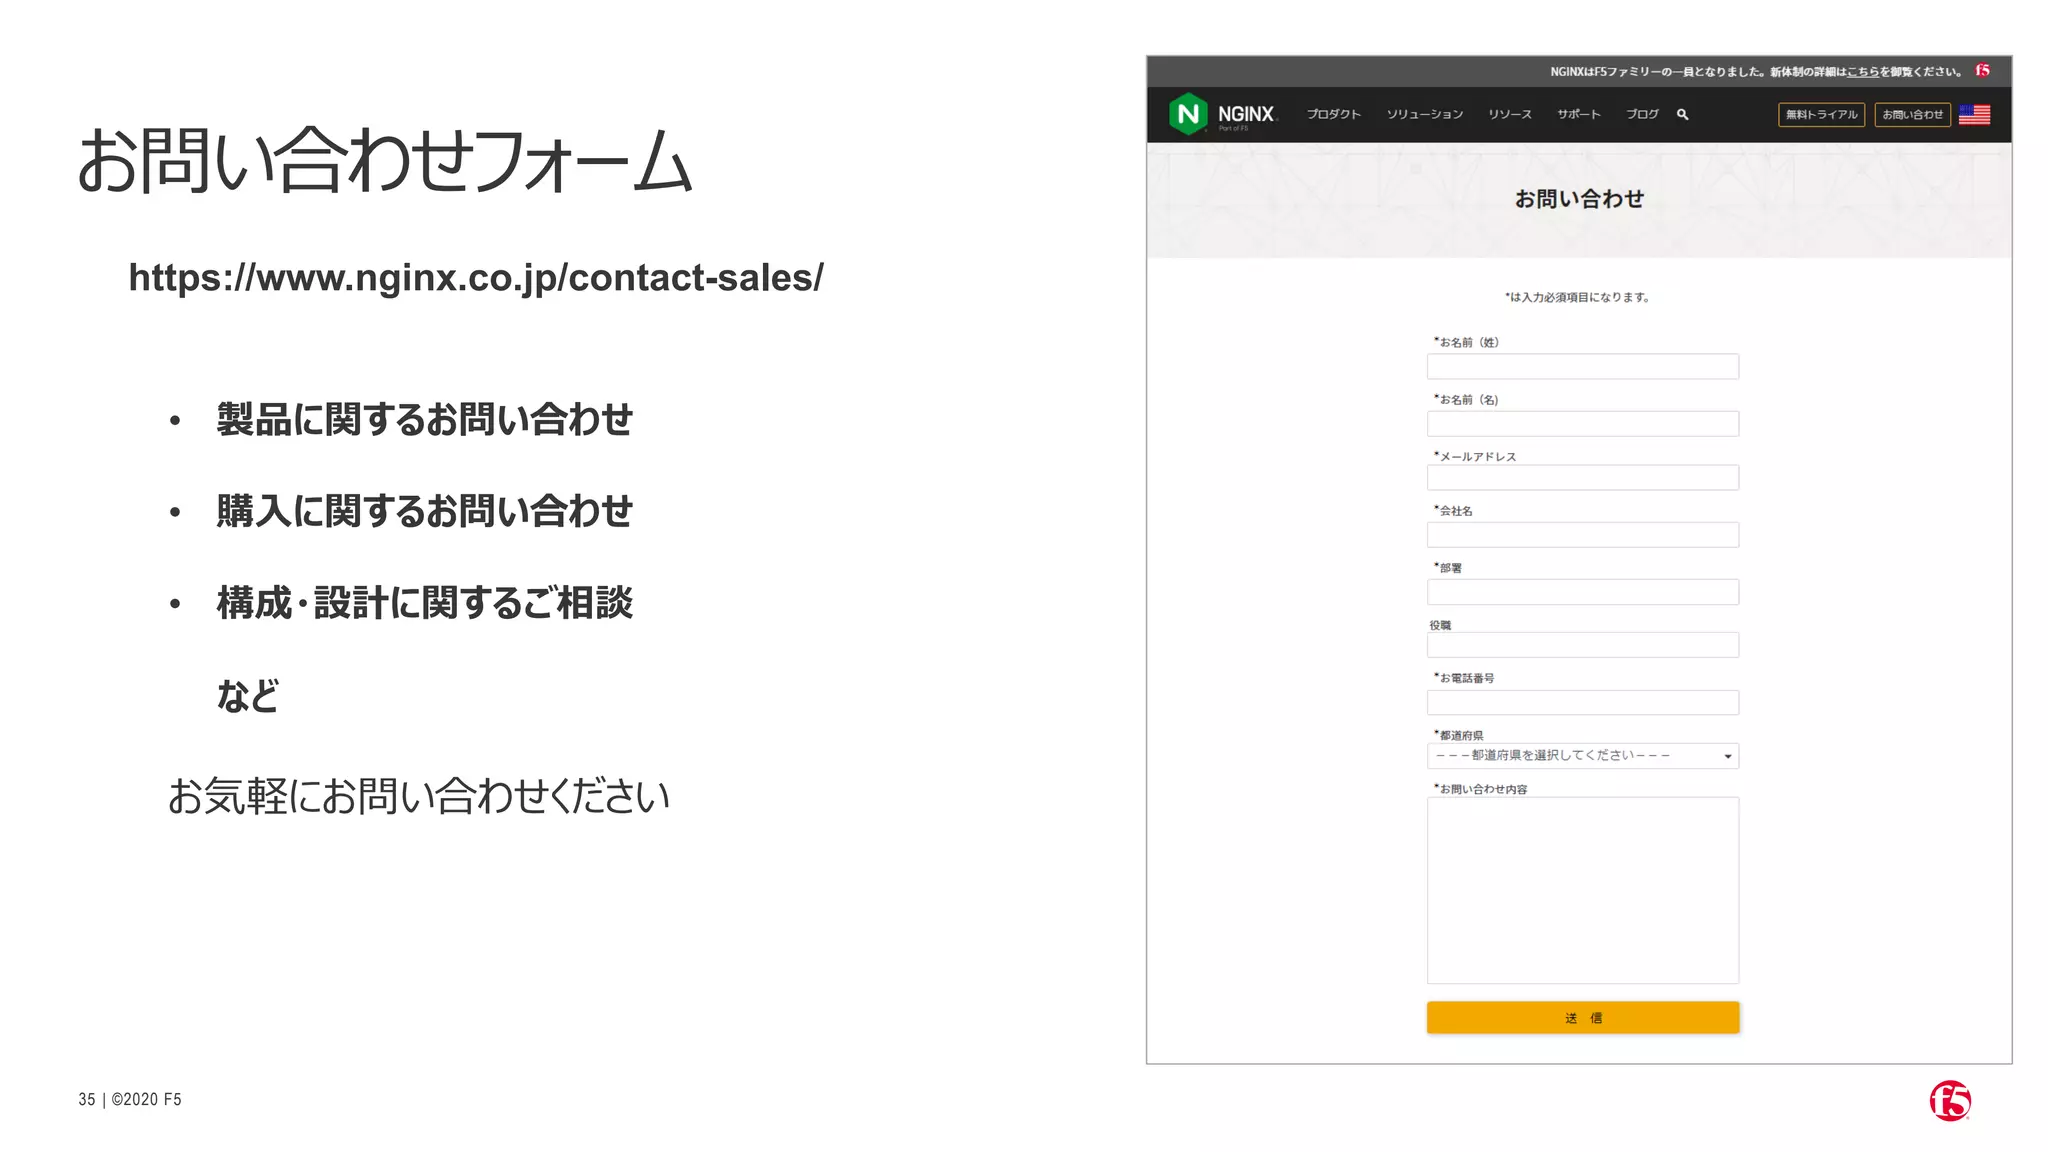Click the https://www.nginx.co.jp/contact-sales/ URL text
The width and height of the screenshot is (2048, 1152).
[476, 278]
